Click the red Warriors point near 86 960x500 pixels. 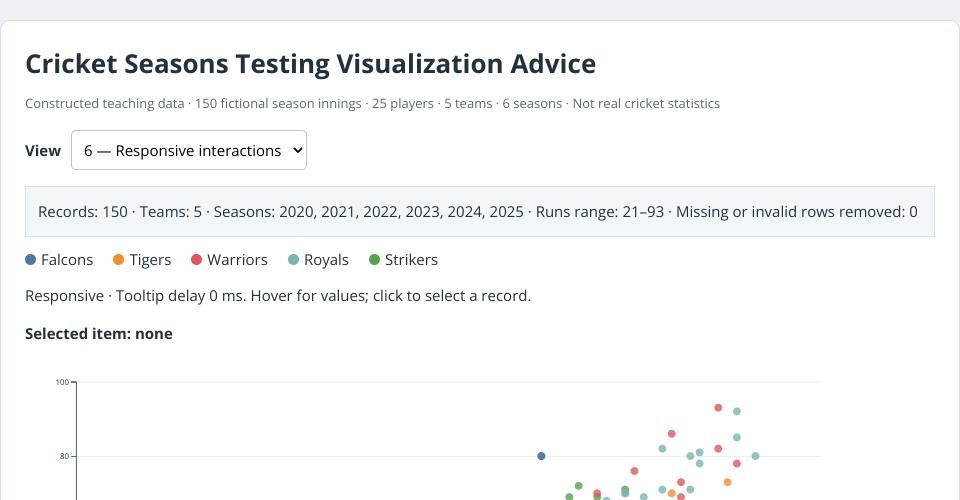pyautogui.click(x=672, y=434)
